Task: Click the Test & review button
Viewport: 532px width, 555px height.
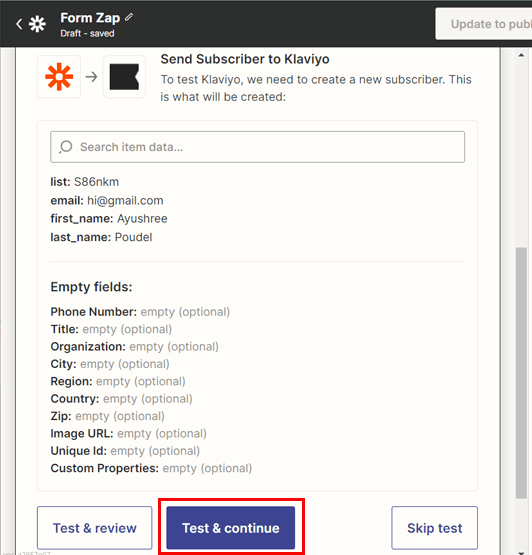Action: pyautogui.click(x=95, y=528)
